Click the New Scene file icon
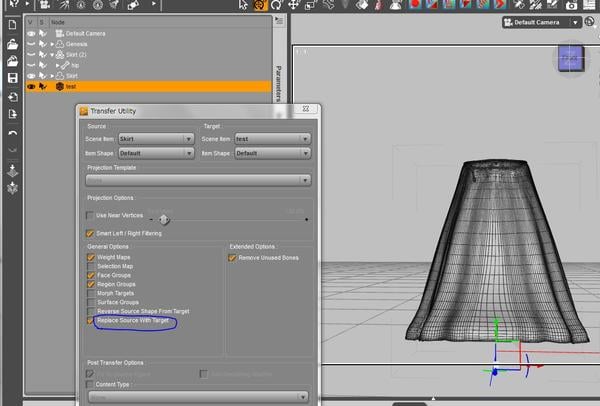 coord(12,25)
